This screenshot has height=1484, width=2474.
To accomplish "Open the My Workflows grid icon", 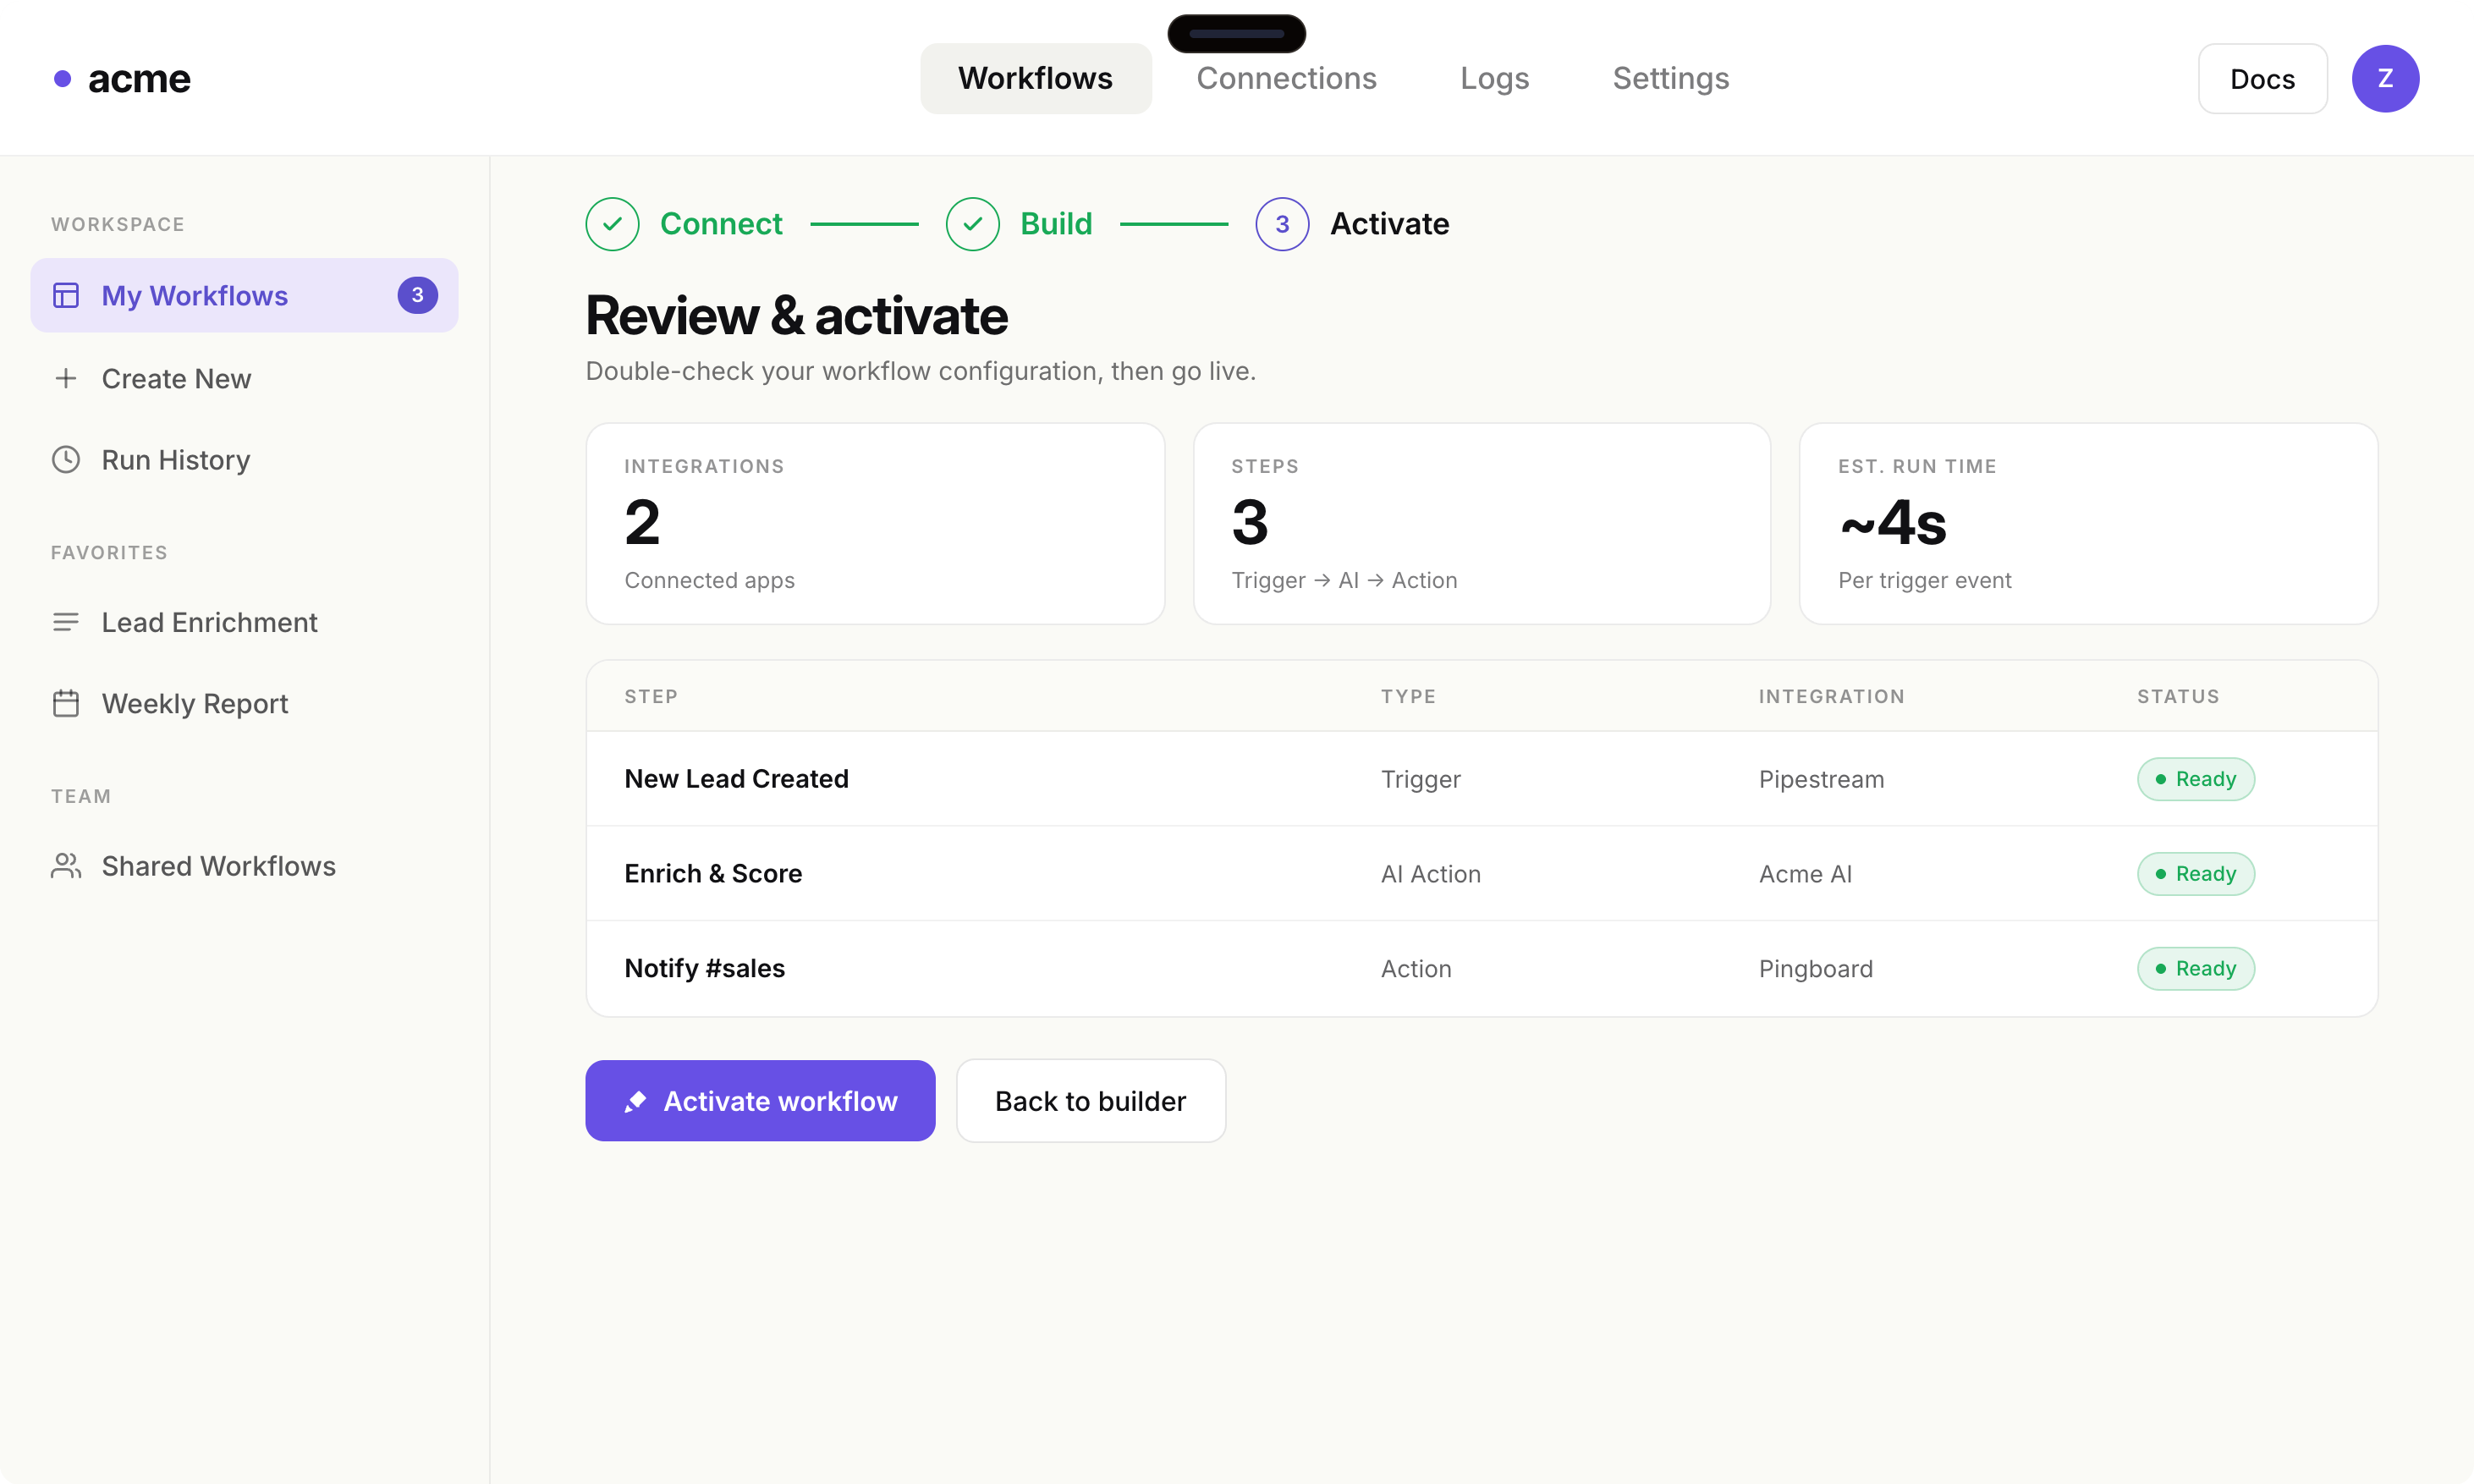I will click(x=66, y=295).
